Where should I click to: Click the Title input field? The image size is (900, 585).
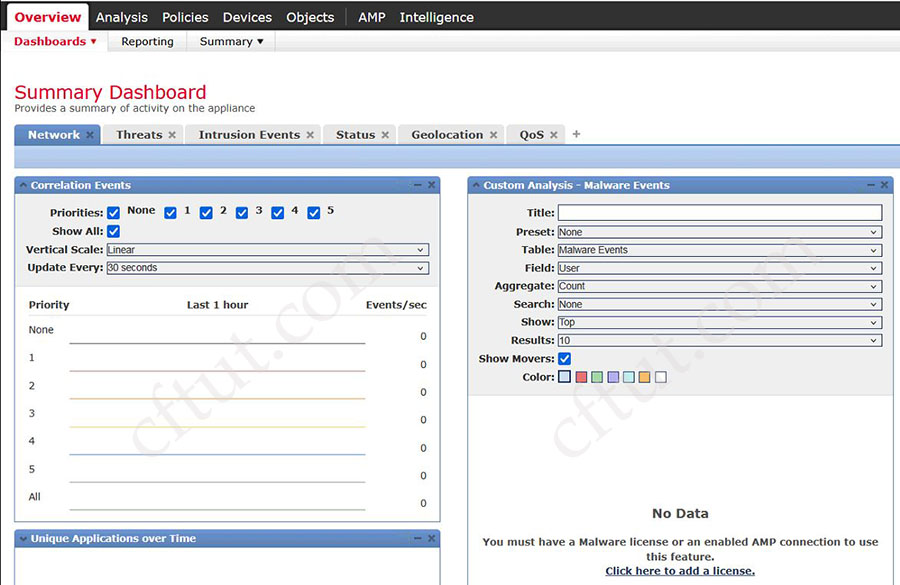(x=720, y=212)
